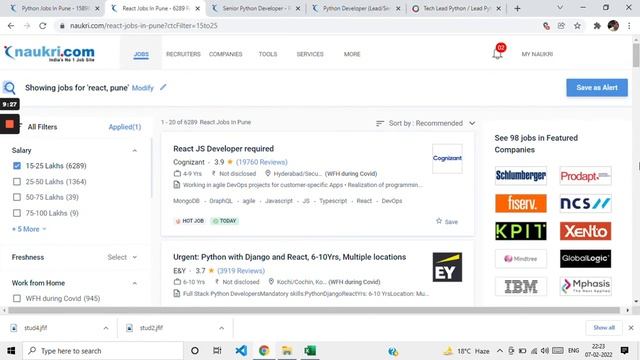Open the Cognizant company logo
This screenshot has width=640, height=360.
(447, 158)
